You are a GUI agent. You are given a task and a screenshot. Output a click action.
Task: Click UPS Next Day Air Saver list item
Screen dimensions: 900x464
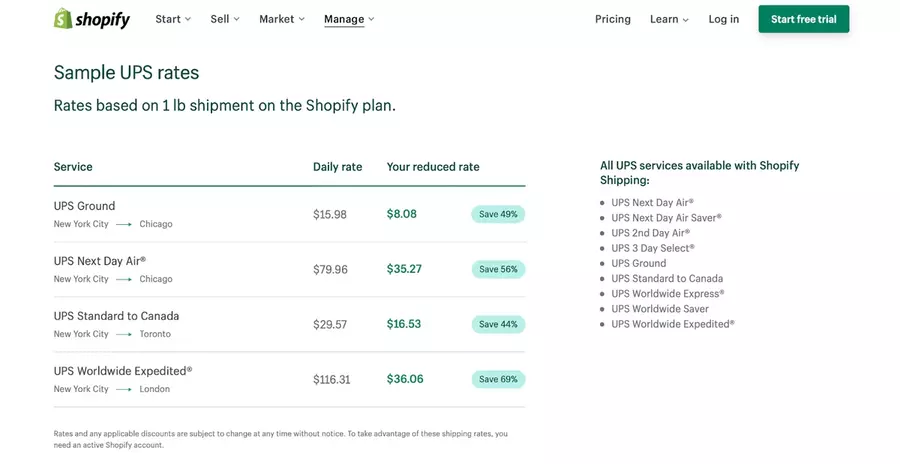click(x=666, y=218)
